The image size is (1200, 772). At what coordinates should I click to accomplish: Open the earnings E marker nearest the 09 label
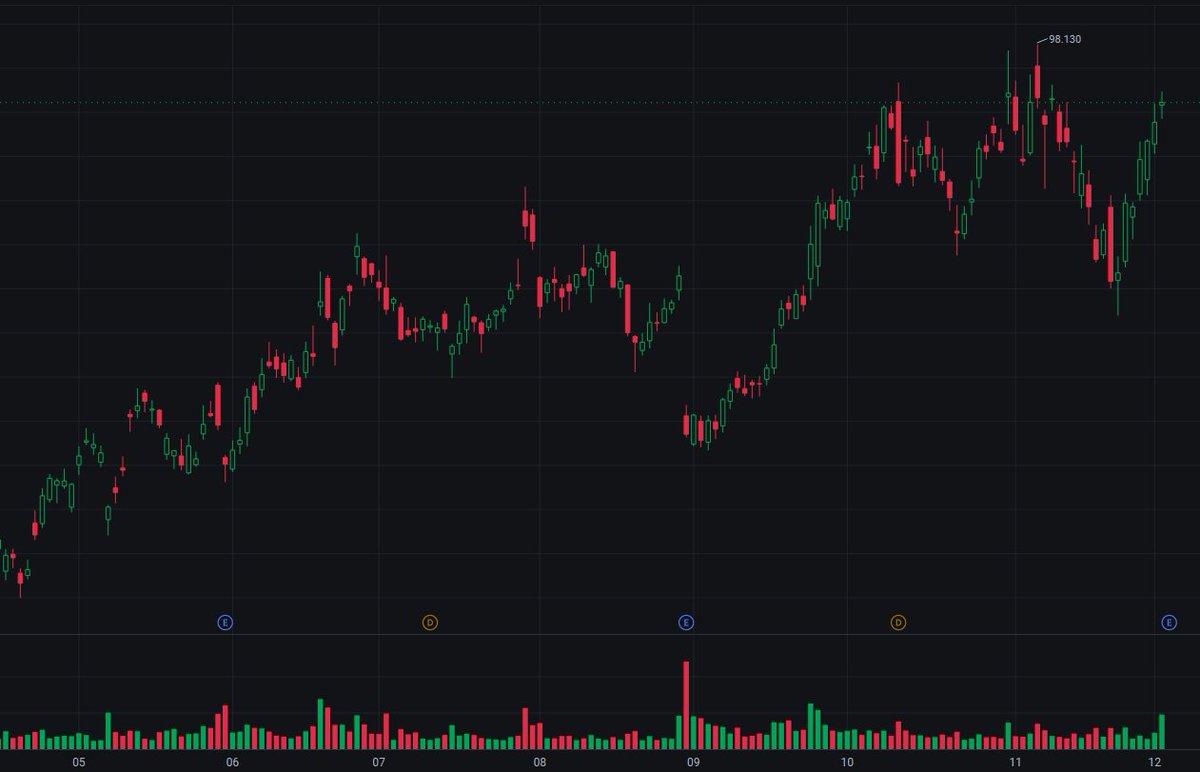(686, 623)
